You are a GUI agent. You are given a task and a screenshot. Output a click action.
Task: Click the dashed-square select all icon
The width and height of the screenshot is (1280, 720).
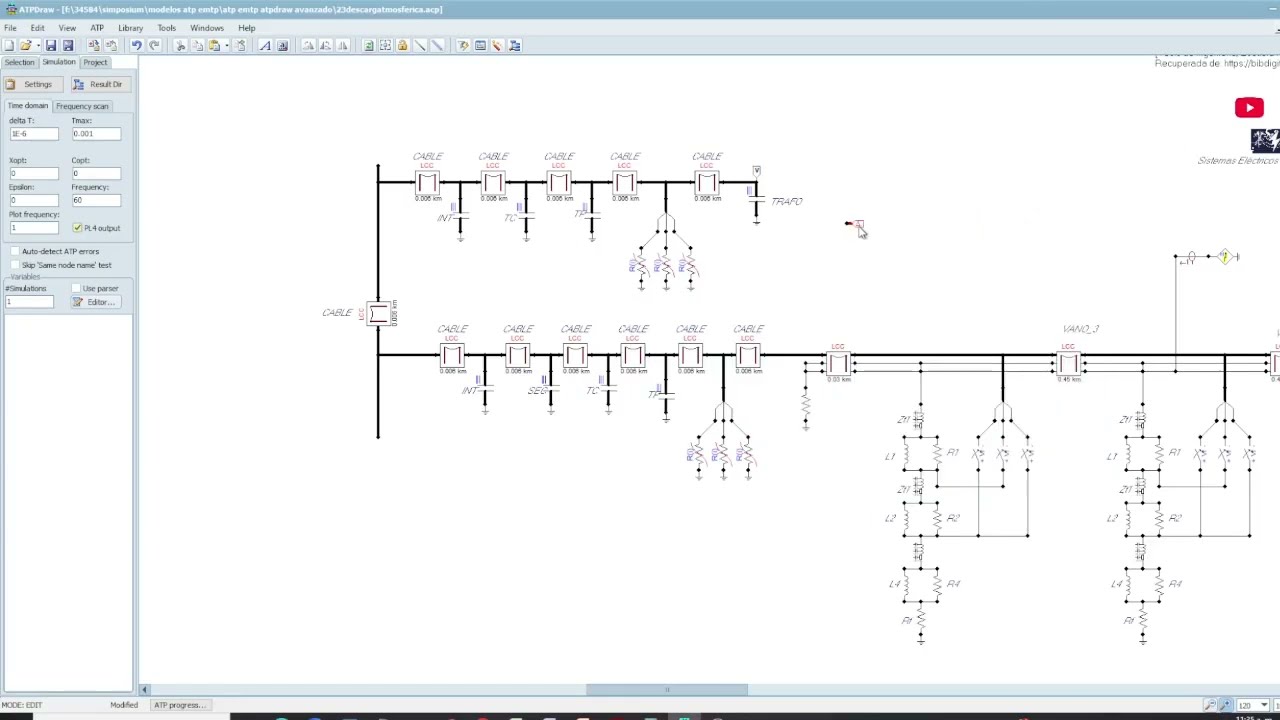tap(385, 45)
